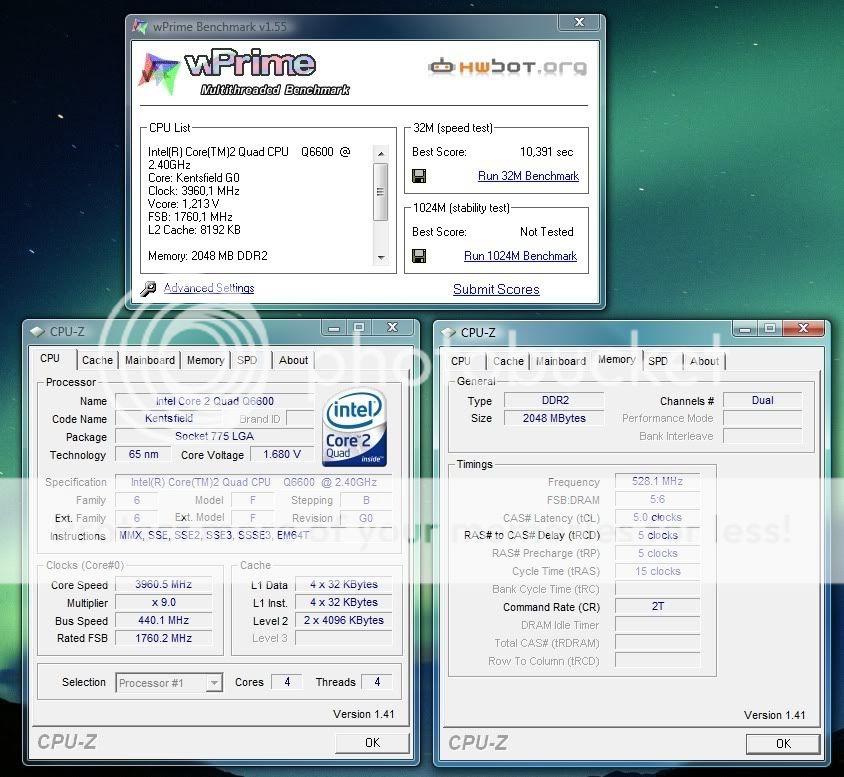Select CPU tab in left CPU-Z window
Screen dimensions: 844x777
(x=50, y=358)
